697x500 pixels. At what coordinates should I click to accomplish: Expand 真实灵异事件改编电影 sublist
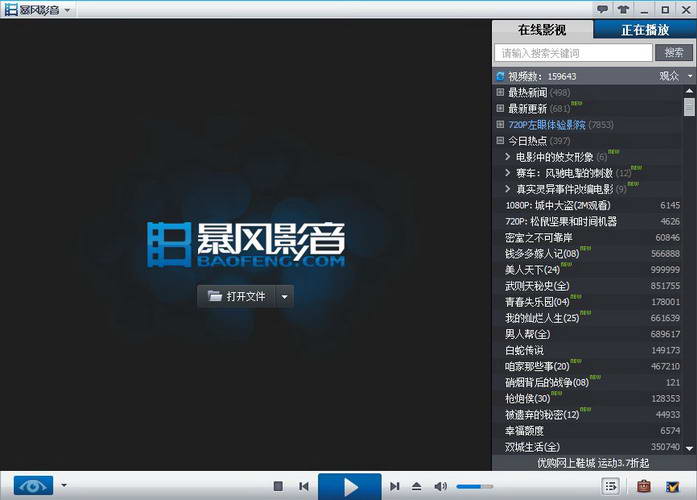pos(508,189)
